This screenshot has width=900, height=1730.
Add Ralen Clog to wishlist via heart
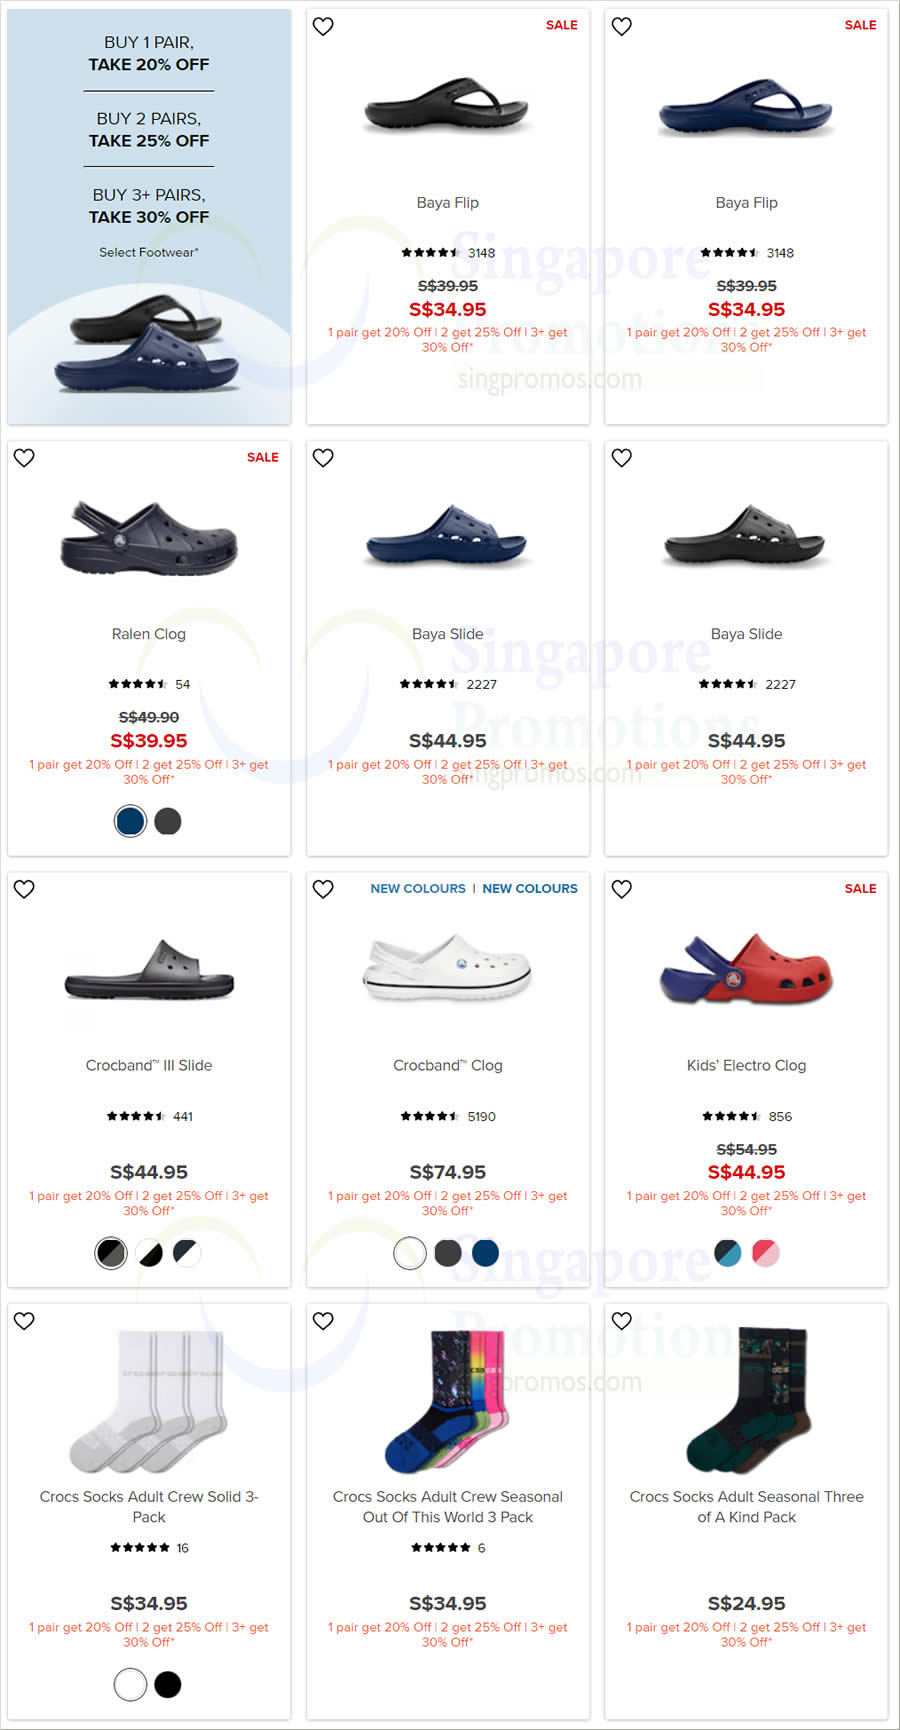pos(24,457)
